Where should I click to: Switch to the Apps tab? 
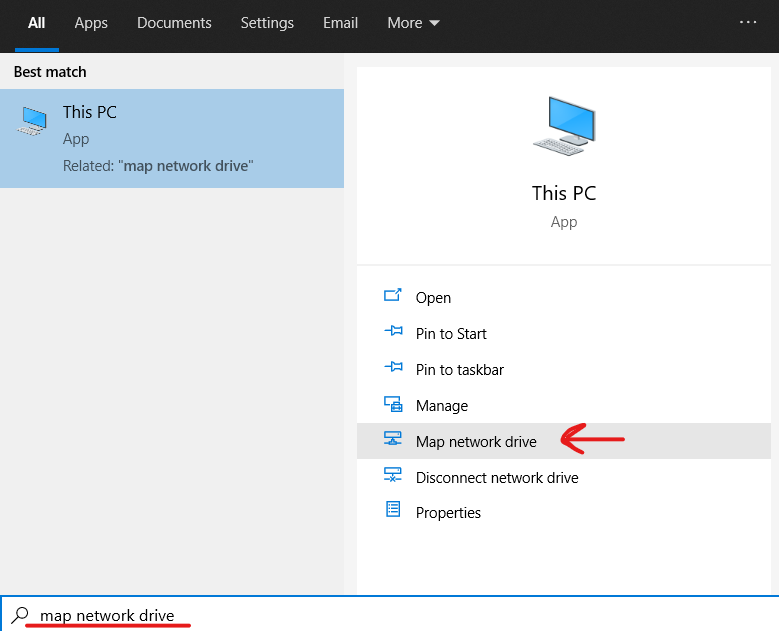(x=91, y=23)
